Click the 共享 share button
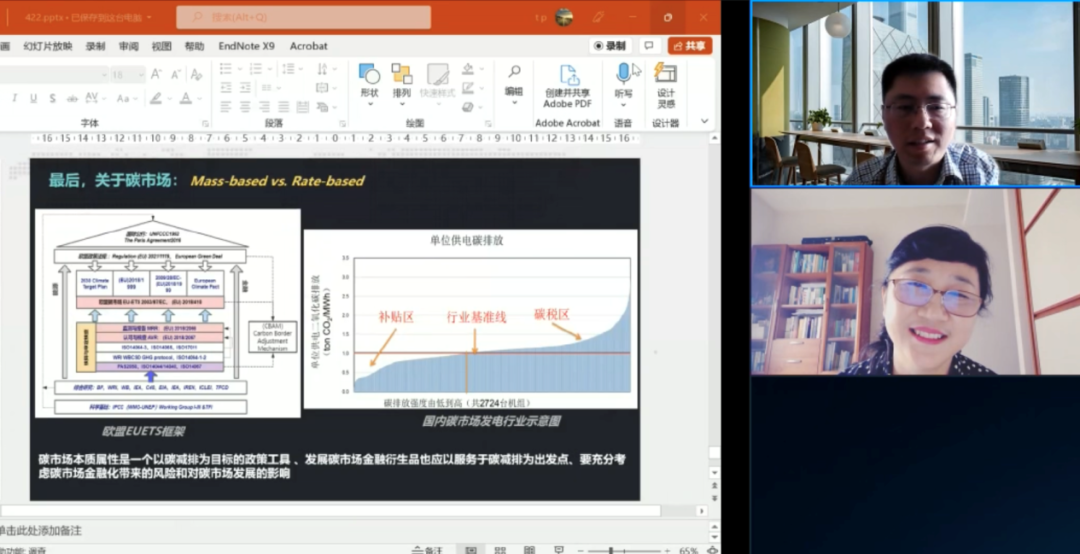The height and width of the screenshot is (554, 1080). (689, 45)
